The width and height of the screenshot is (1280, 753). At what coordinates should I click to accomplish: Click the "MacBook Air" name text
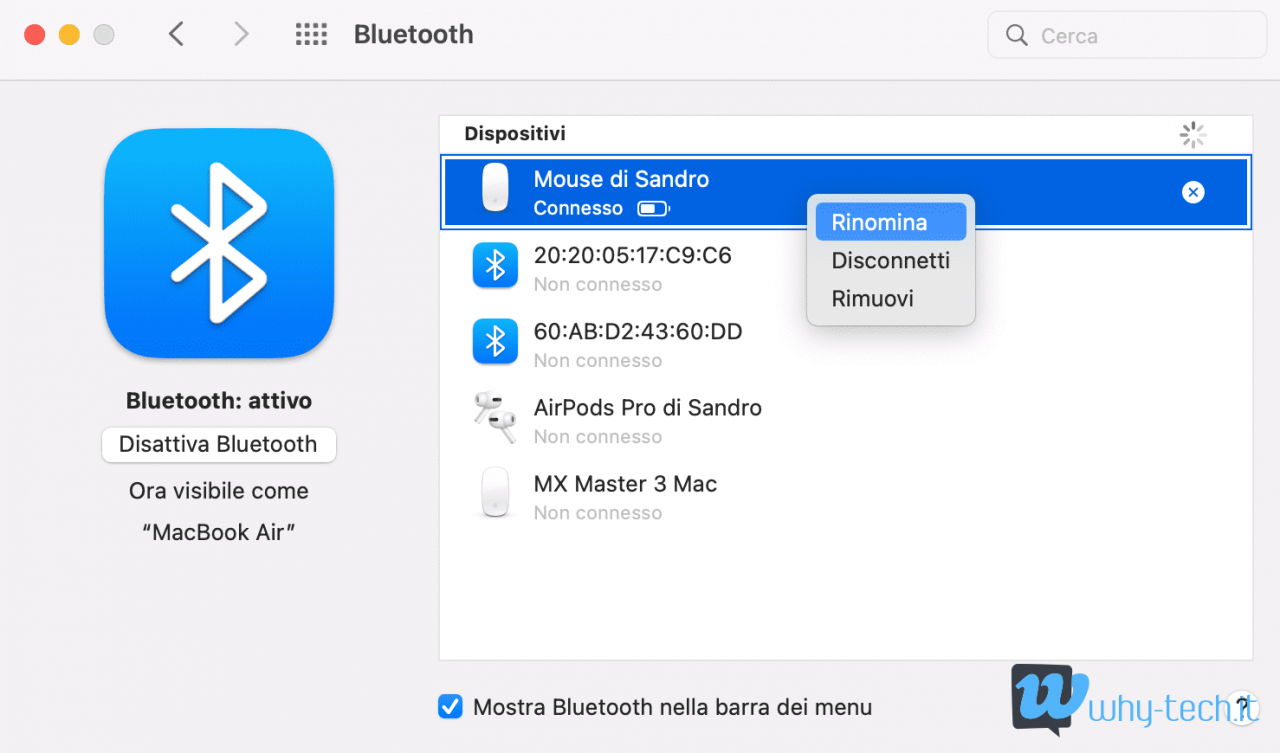[219, 532]
